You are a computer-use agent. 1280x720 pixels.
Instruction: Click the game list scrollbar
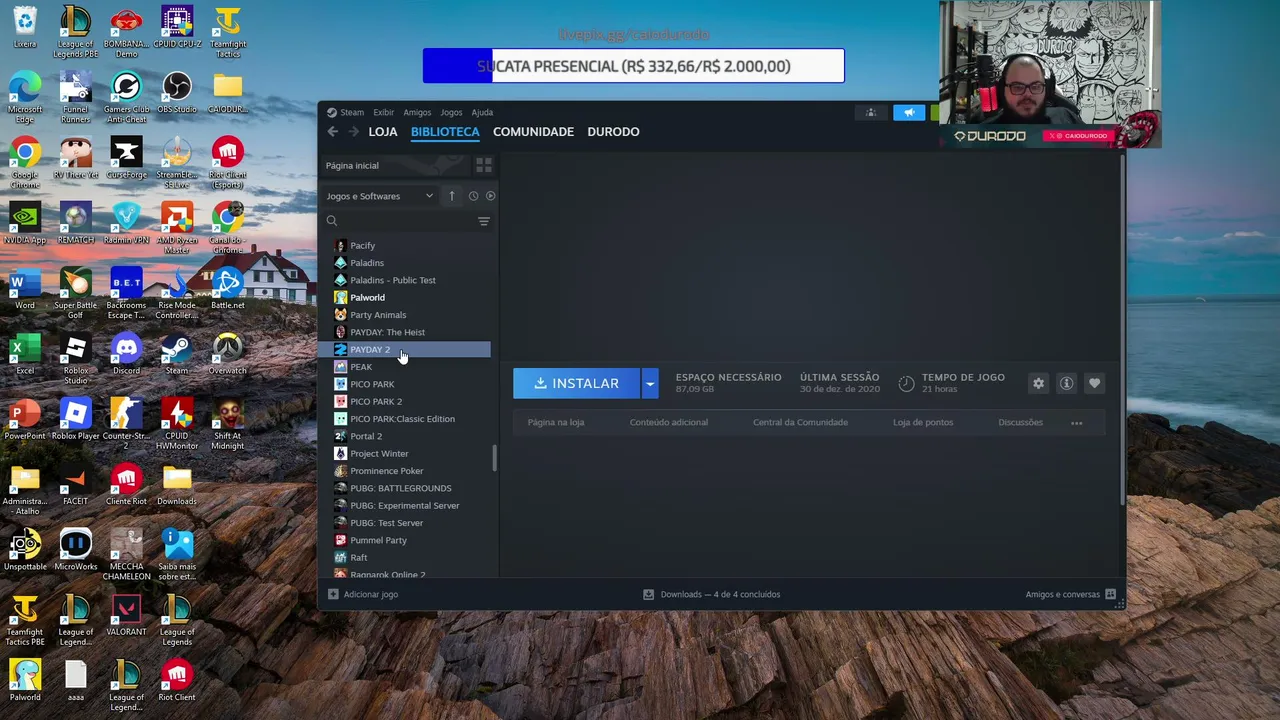pos(495,458)
